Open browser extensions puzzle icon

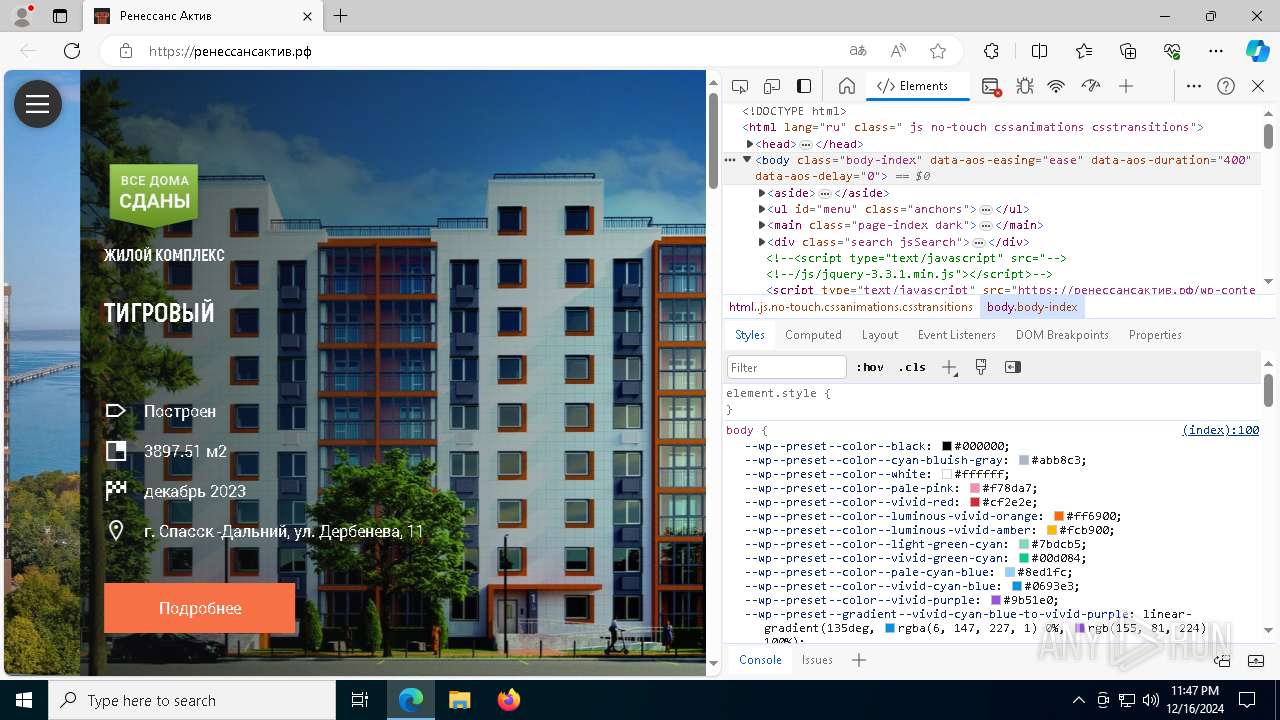(x=991, y=51)
